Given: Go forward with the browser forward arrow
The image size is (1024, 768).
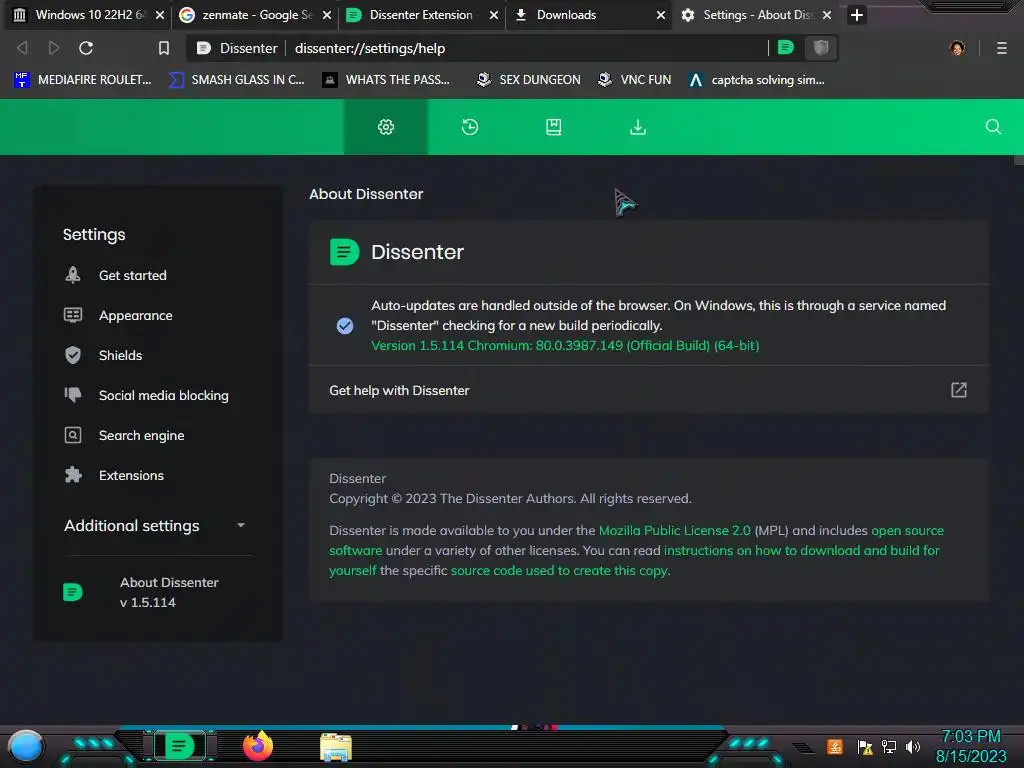Looking at the screenshot, I should coord(54,48).
